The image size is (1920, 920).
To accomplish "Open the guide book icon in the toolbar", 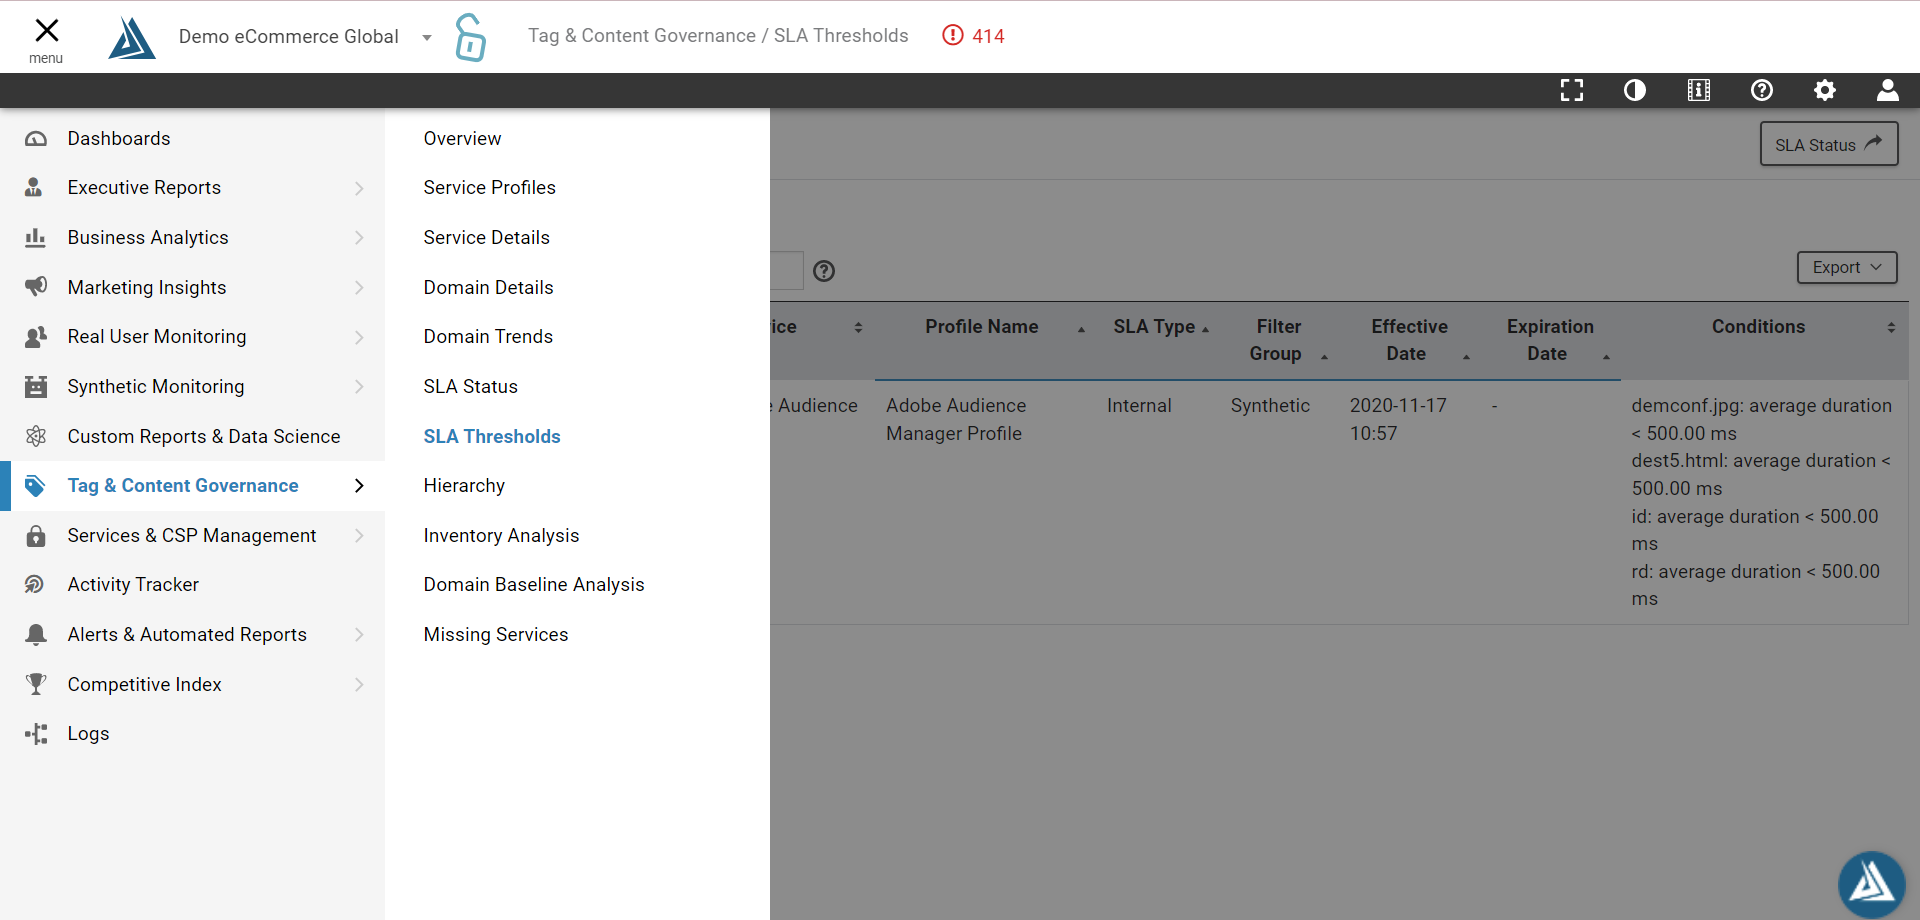I will (1698, 91).
